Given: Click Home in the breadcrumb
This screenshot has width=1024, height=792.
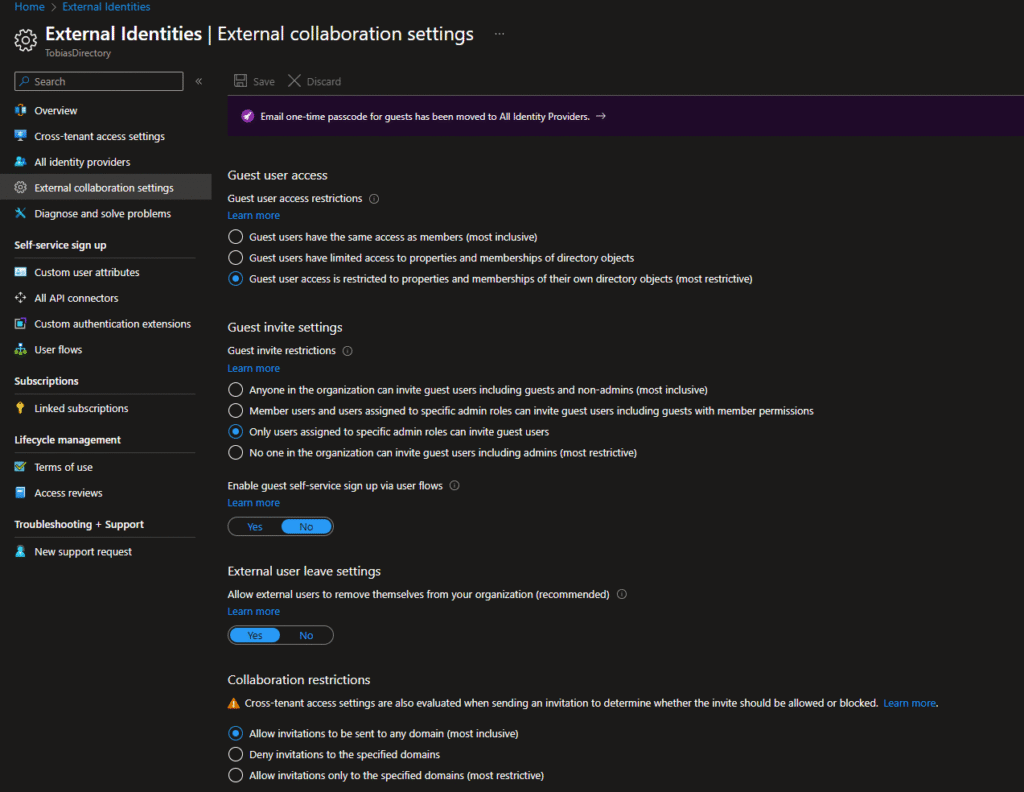Looking at the screenshot, I should tap(29, 7).
